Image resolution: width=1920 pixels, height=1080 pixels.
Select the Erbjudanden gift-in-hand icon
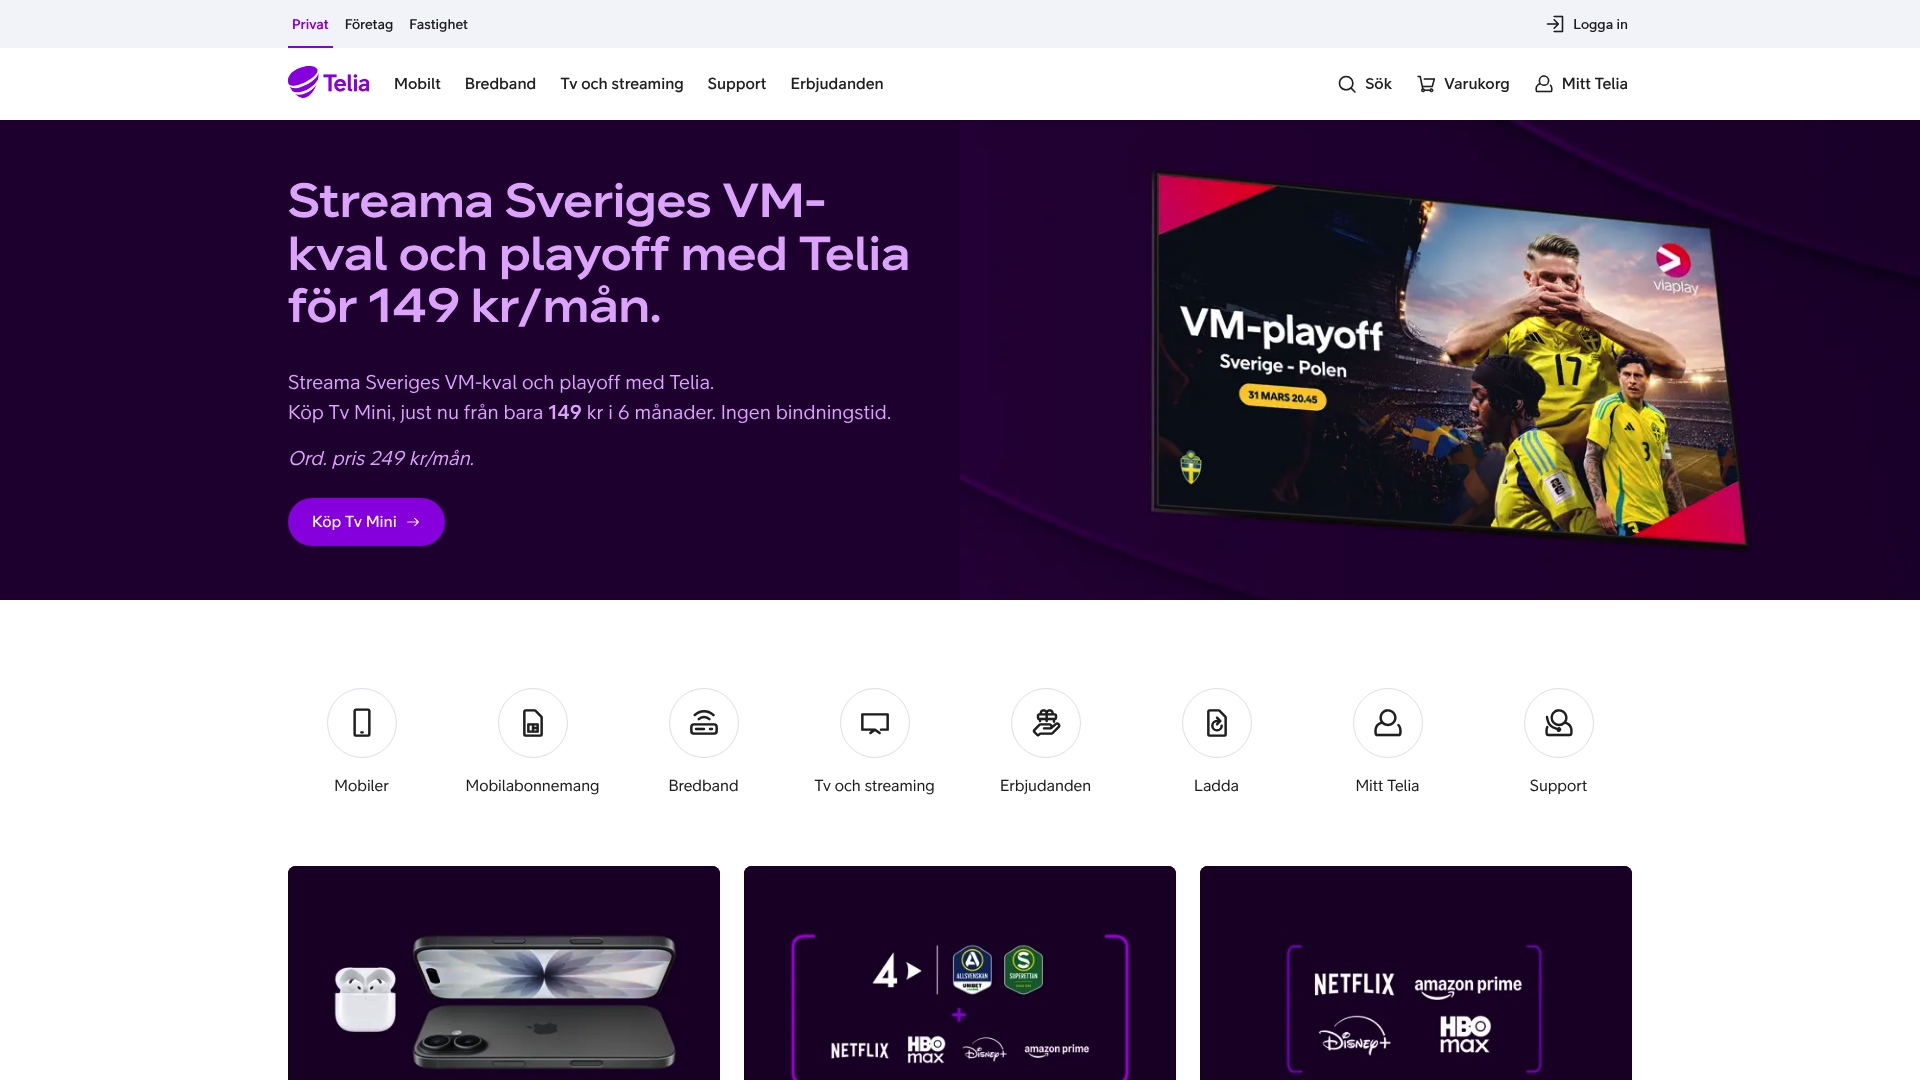click(1045, 722)
